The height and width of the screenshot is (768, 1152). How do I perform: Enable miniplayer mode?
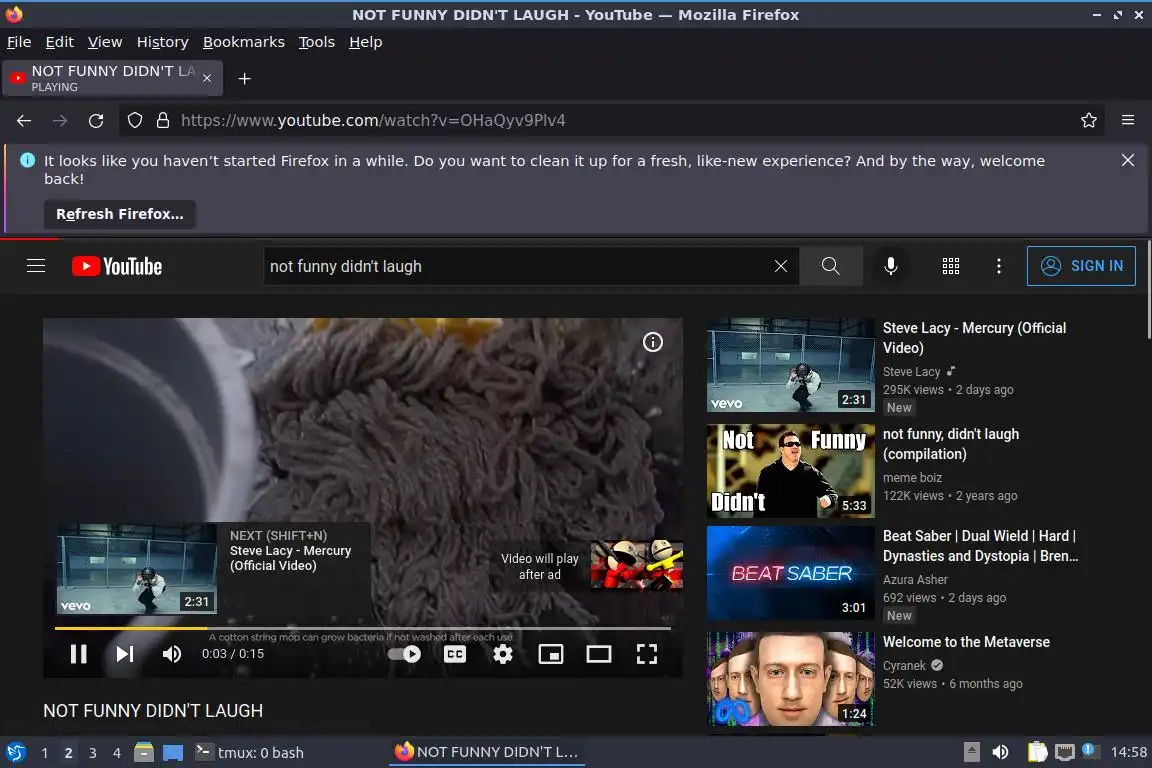(551, 654)
